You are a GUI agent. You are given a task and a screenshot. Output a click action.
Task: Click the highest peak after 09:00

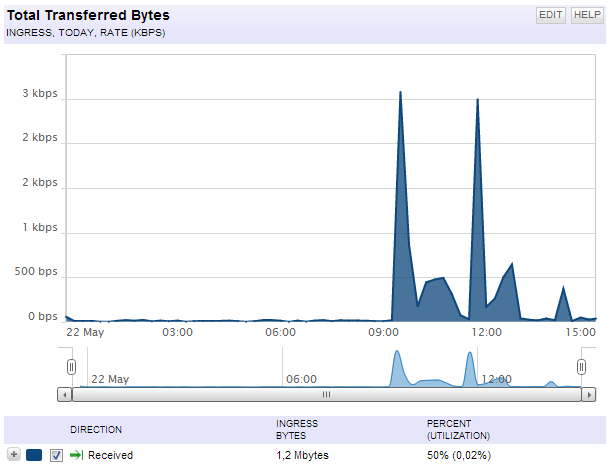(400, 93)
